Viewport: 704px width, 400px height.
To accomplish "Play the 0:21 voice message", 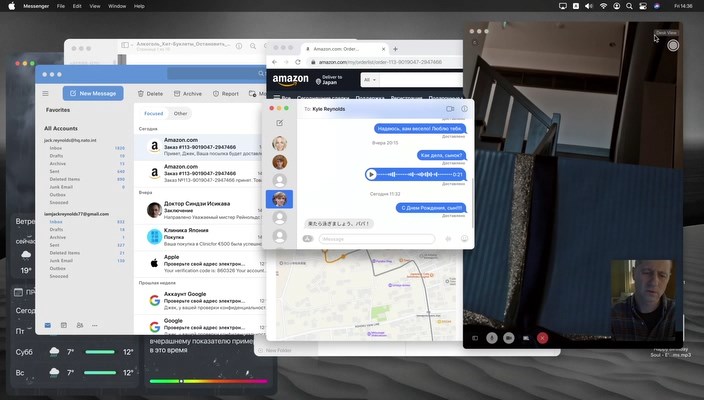I will (371, 174).
